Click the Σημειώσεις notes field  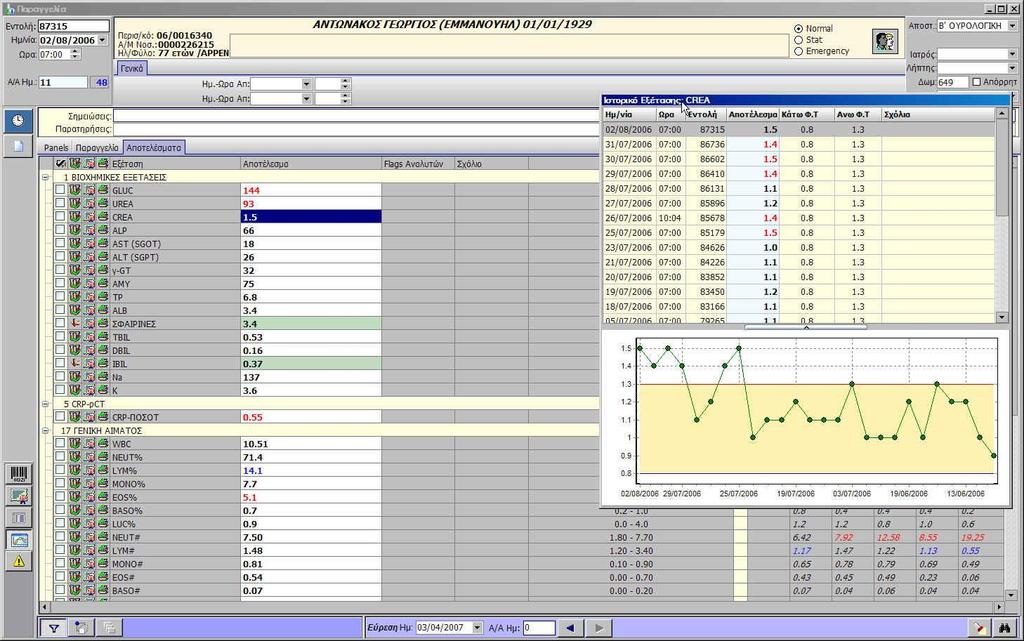click(357, 116)
